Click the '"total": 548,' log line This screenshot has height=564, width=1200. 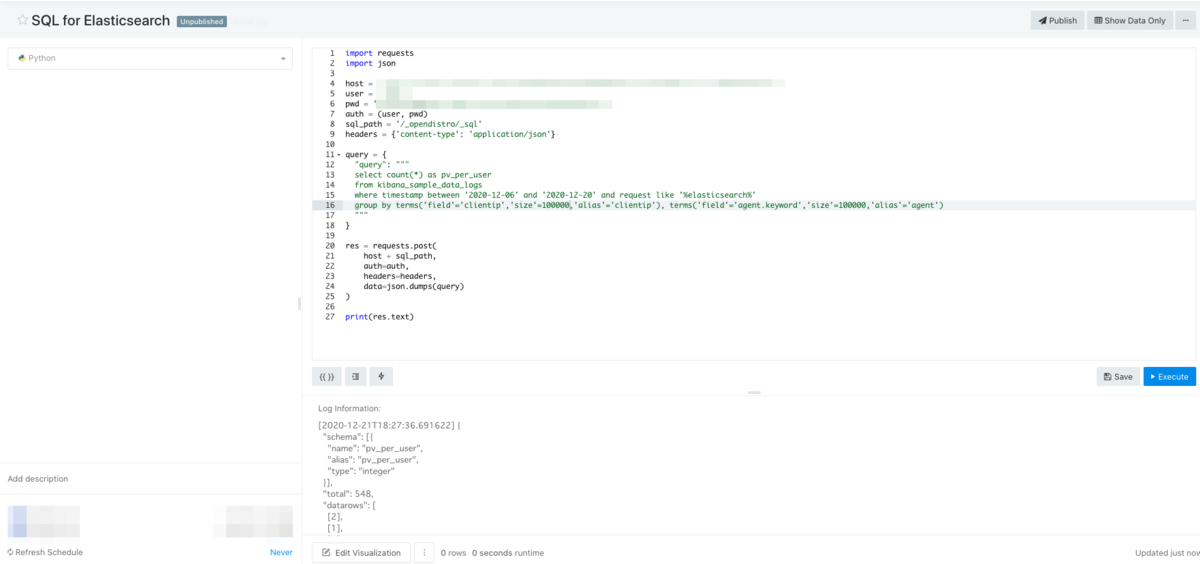347,494
